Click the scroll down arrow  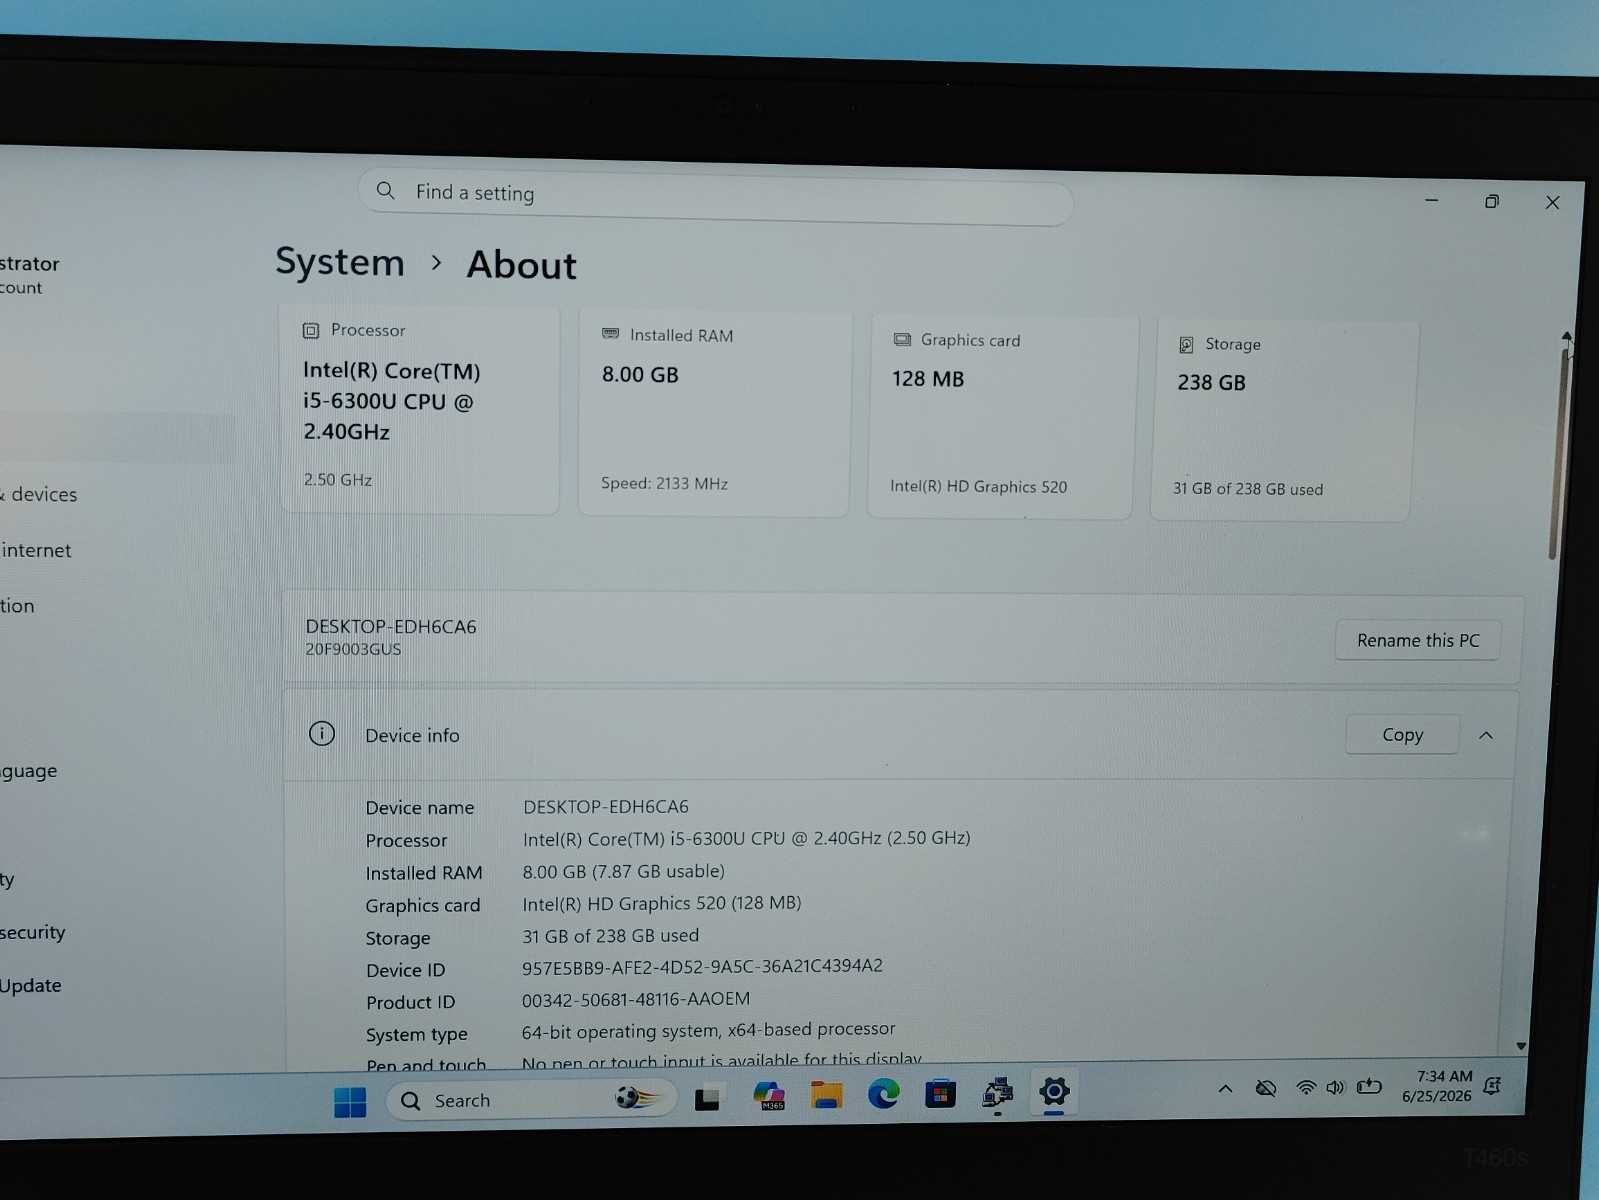[1521, 1046]
